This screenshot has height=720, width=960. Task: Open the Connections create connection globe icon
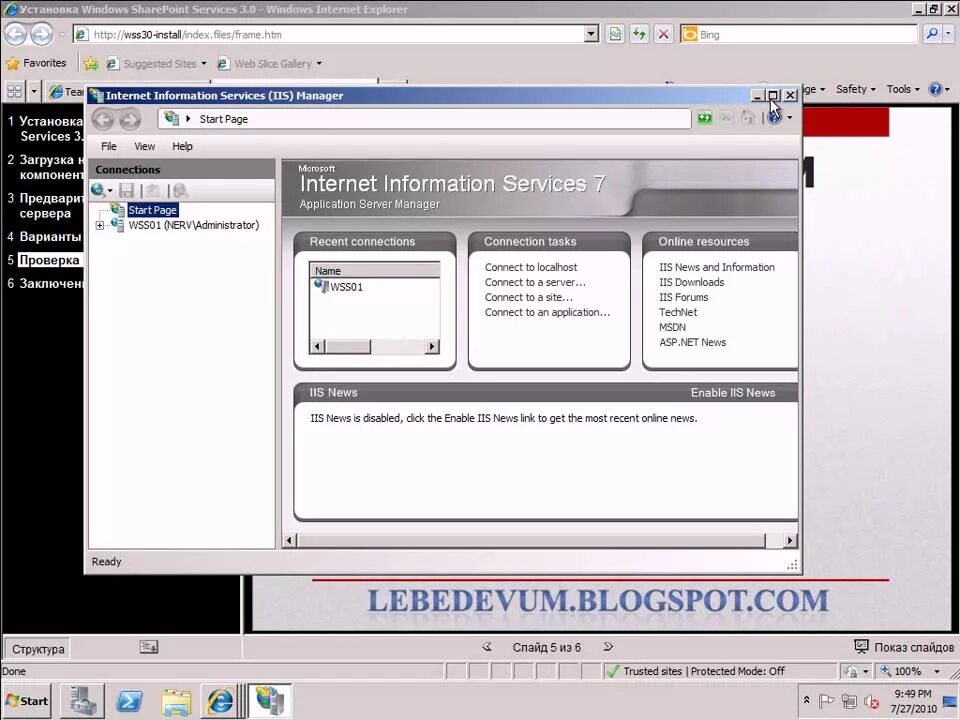(98, 190)
